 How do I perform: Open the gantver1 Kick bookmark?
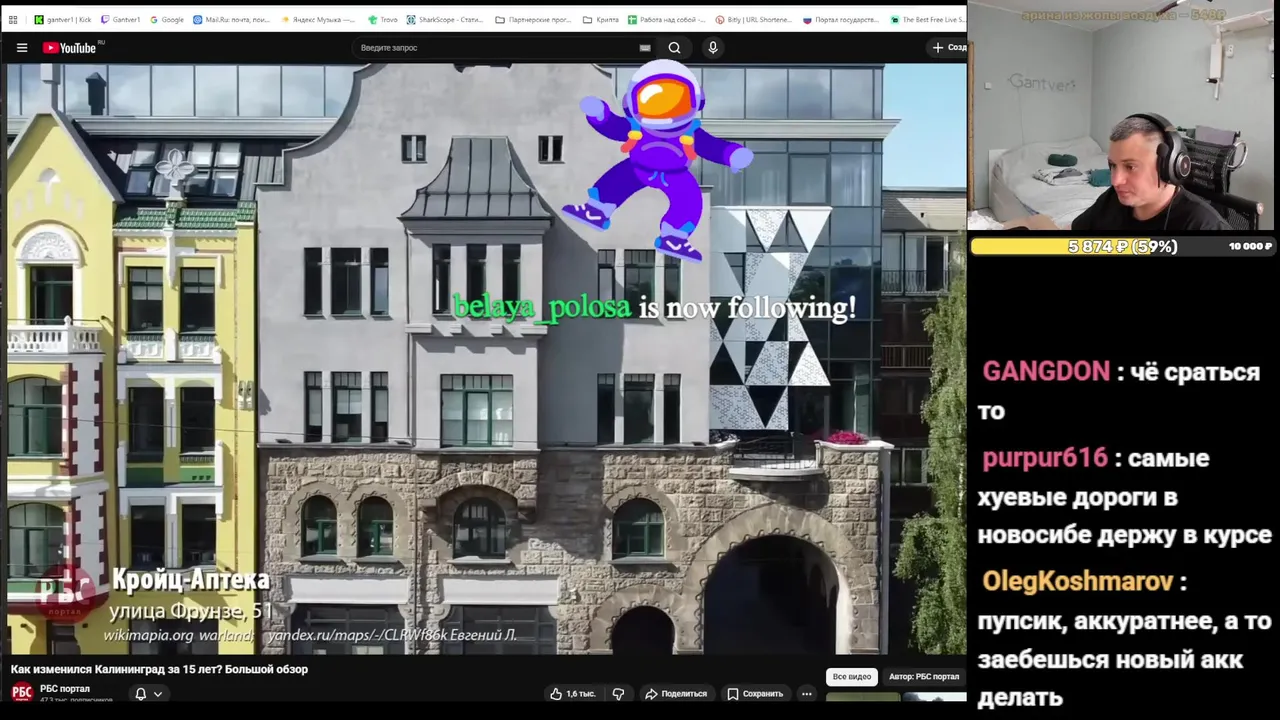[x=62, y=19]
